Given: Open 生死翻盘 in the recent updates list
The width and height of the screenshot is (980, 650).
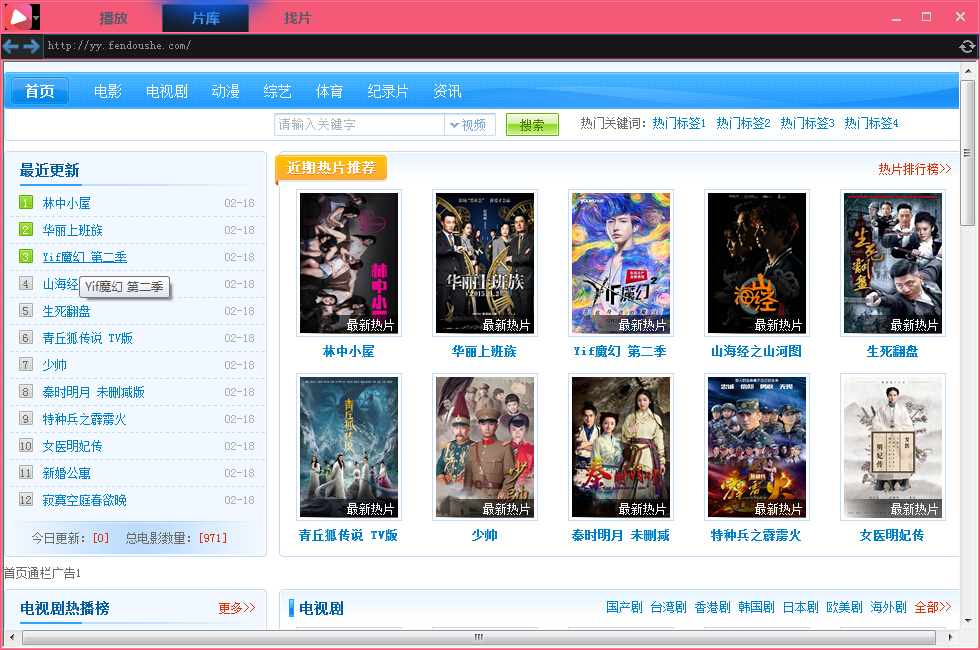Looking at the screenshot, I should click(67, 311).
